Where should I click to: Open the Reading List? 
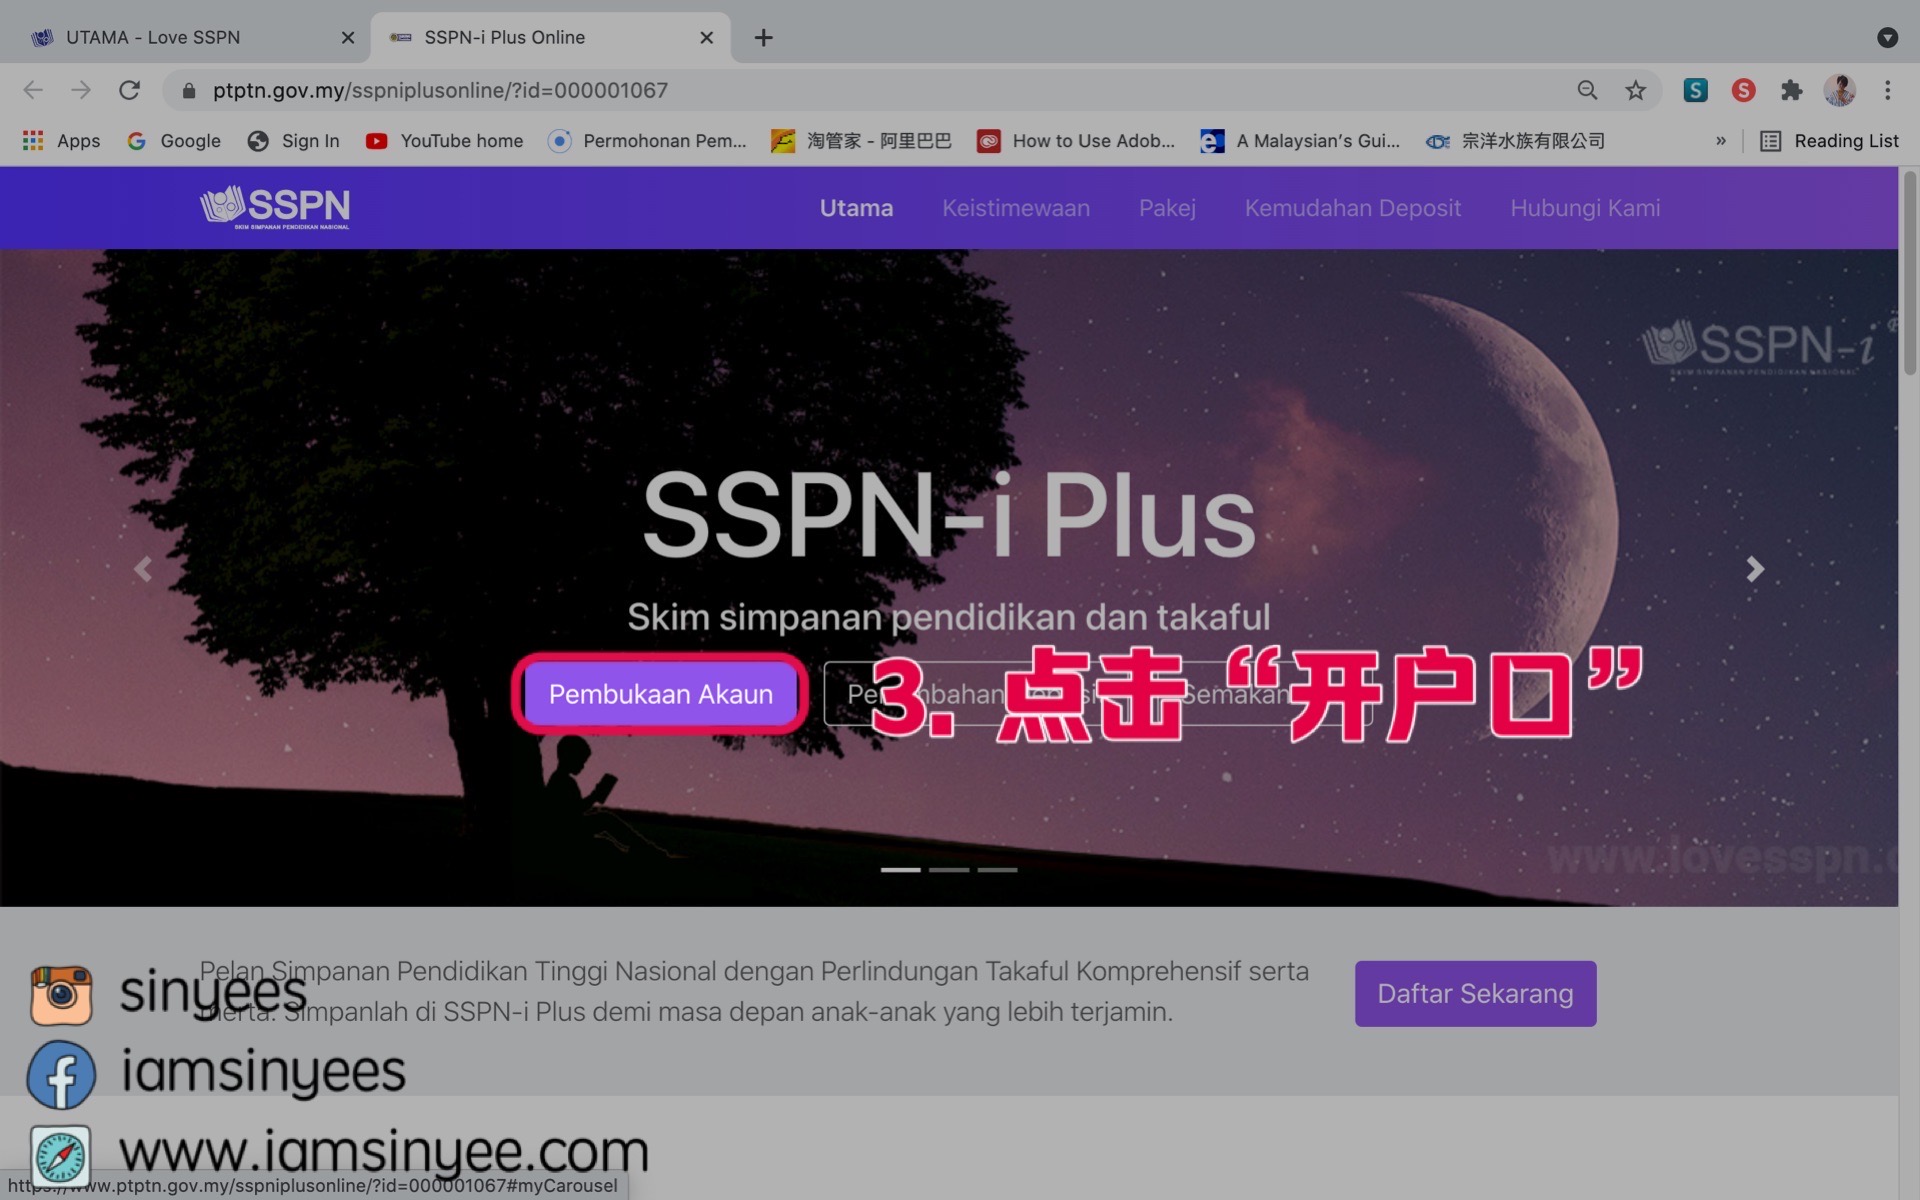[x=1829, y=141]
